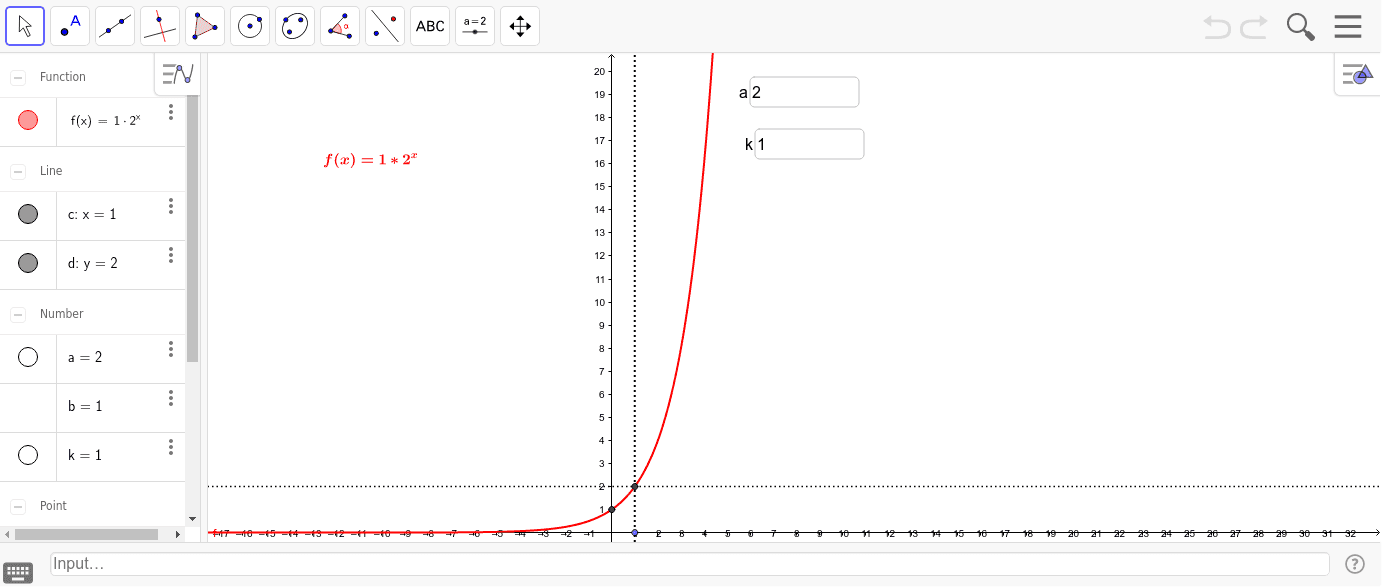Toggle visibility of number a = 2
The height and width of the screenshot is (587, 1382).
pos(28,357)
